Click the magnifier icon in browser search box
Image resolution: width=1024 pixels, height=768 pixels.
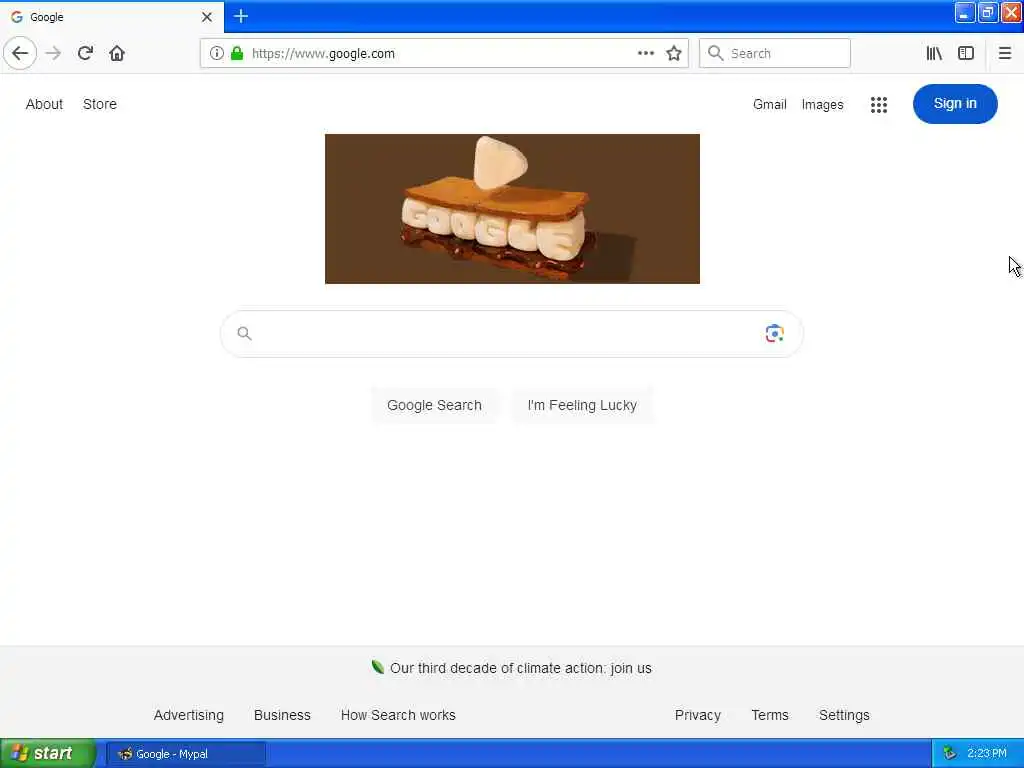716,53
